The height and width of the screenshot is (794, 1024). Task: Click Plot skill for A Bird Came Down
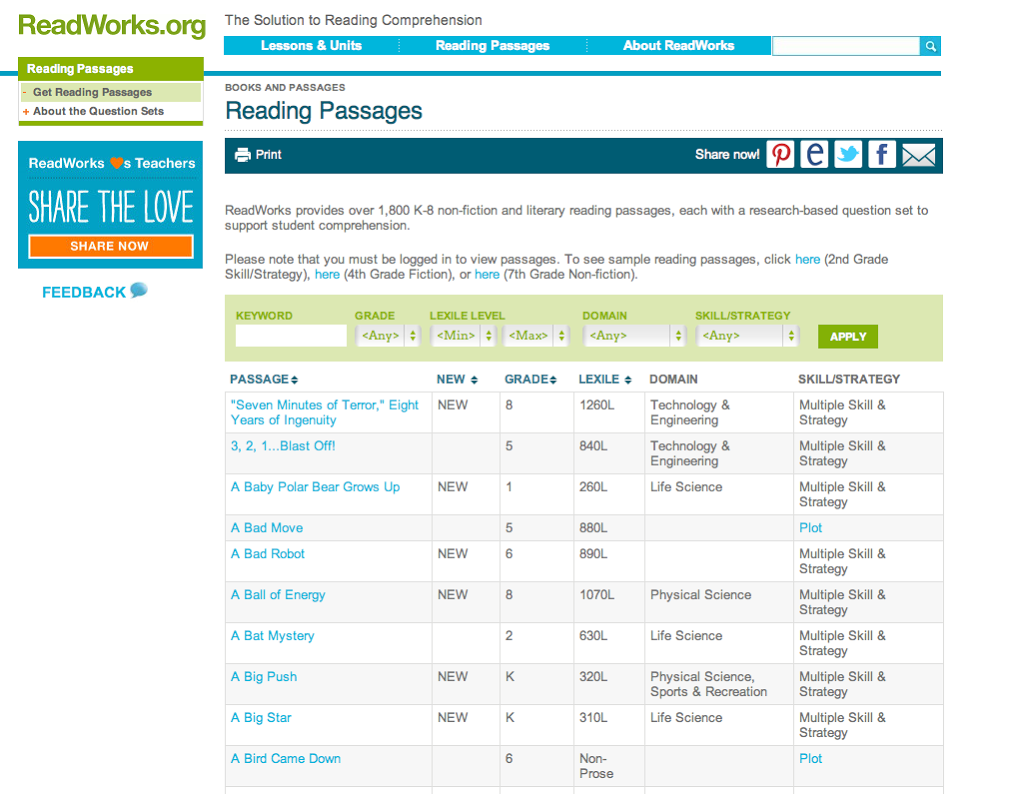(x=810, y=759)
